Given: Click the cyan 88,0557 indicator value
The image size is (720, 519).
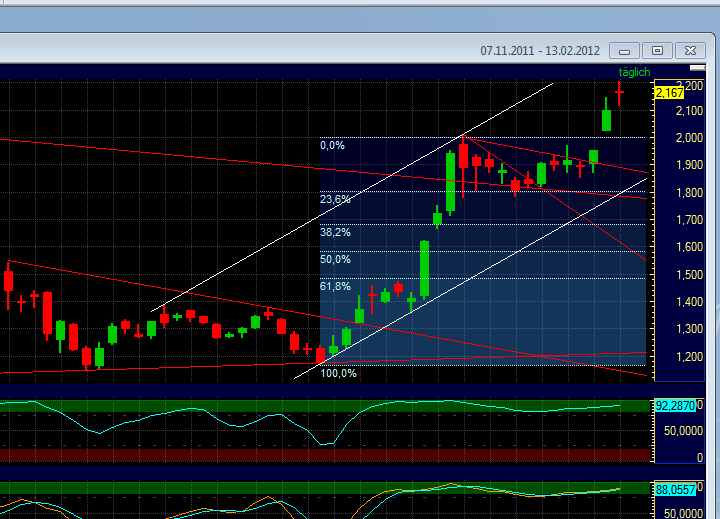Looking at the screenshot, I should [675, 490].
